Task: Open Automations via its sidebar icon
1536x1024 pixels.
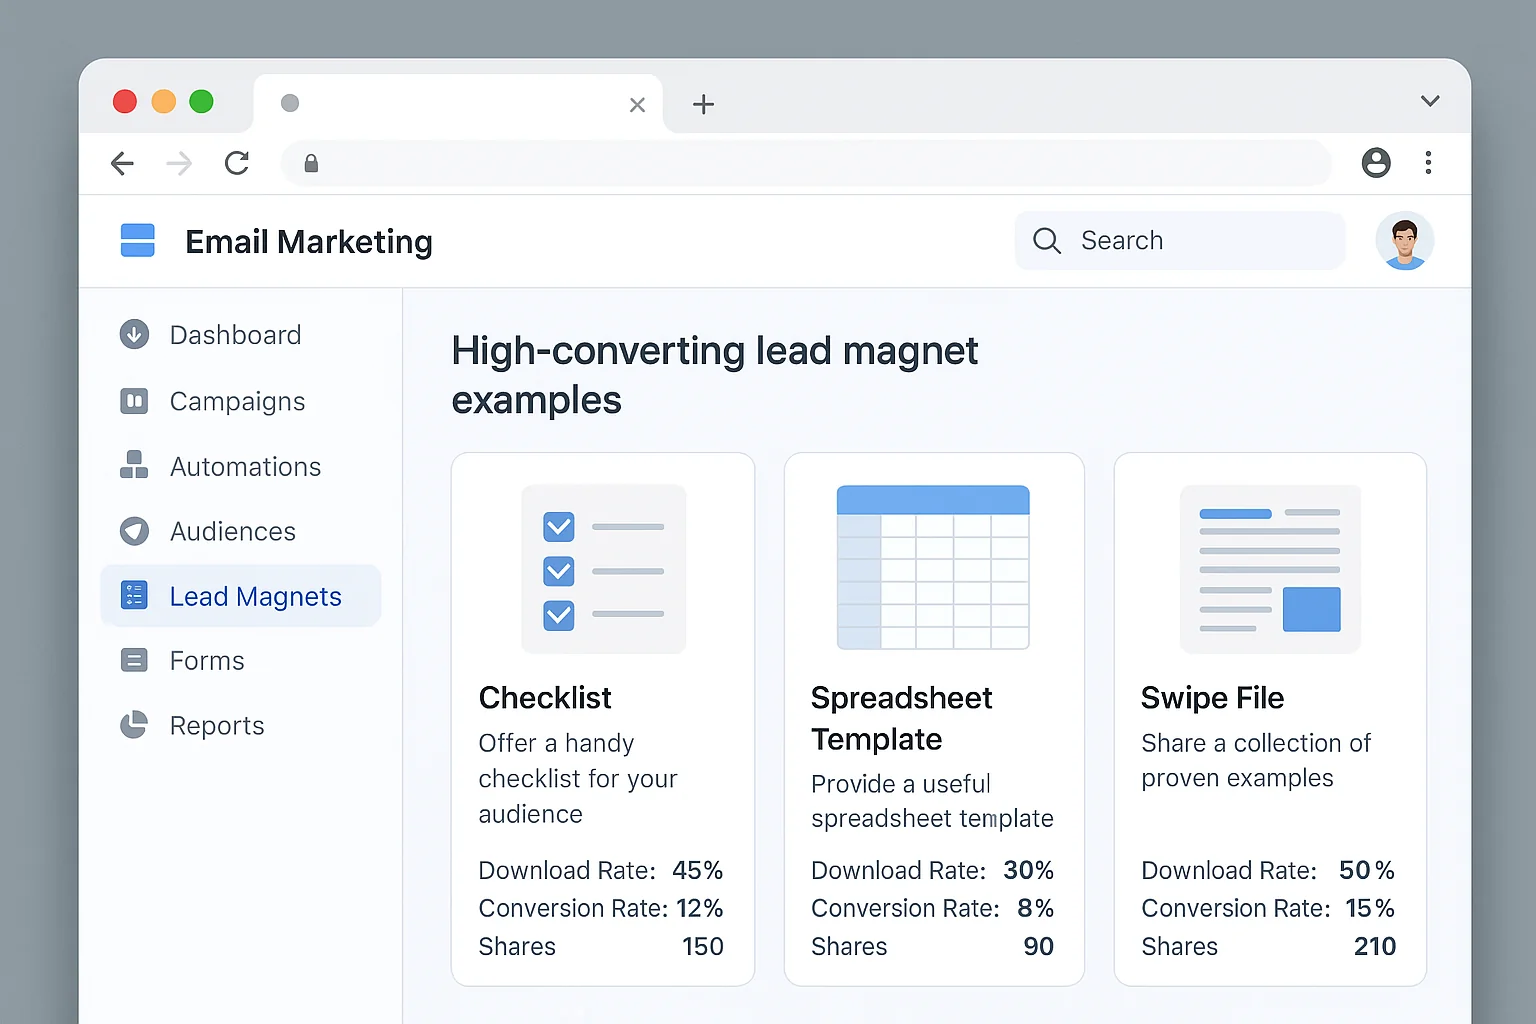Action: pos(134,465)
